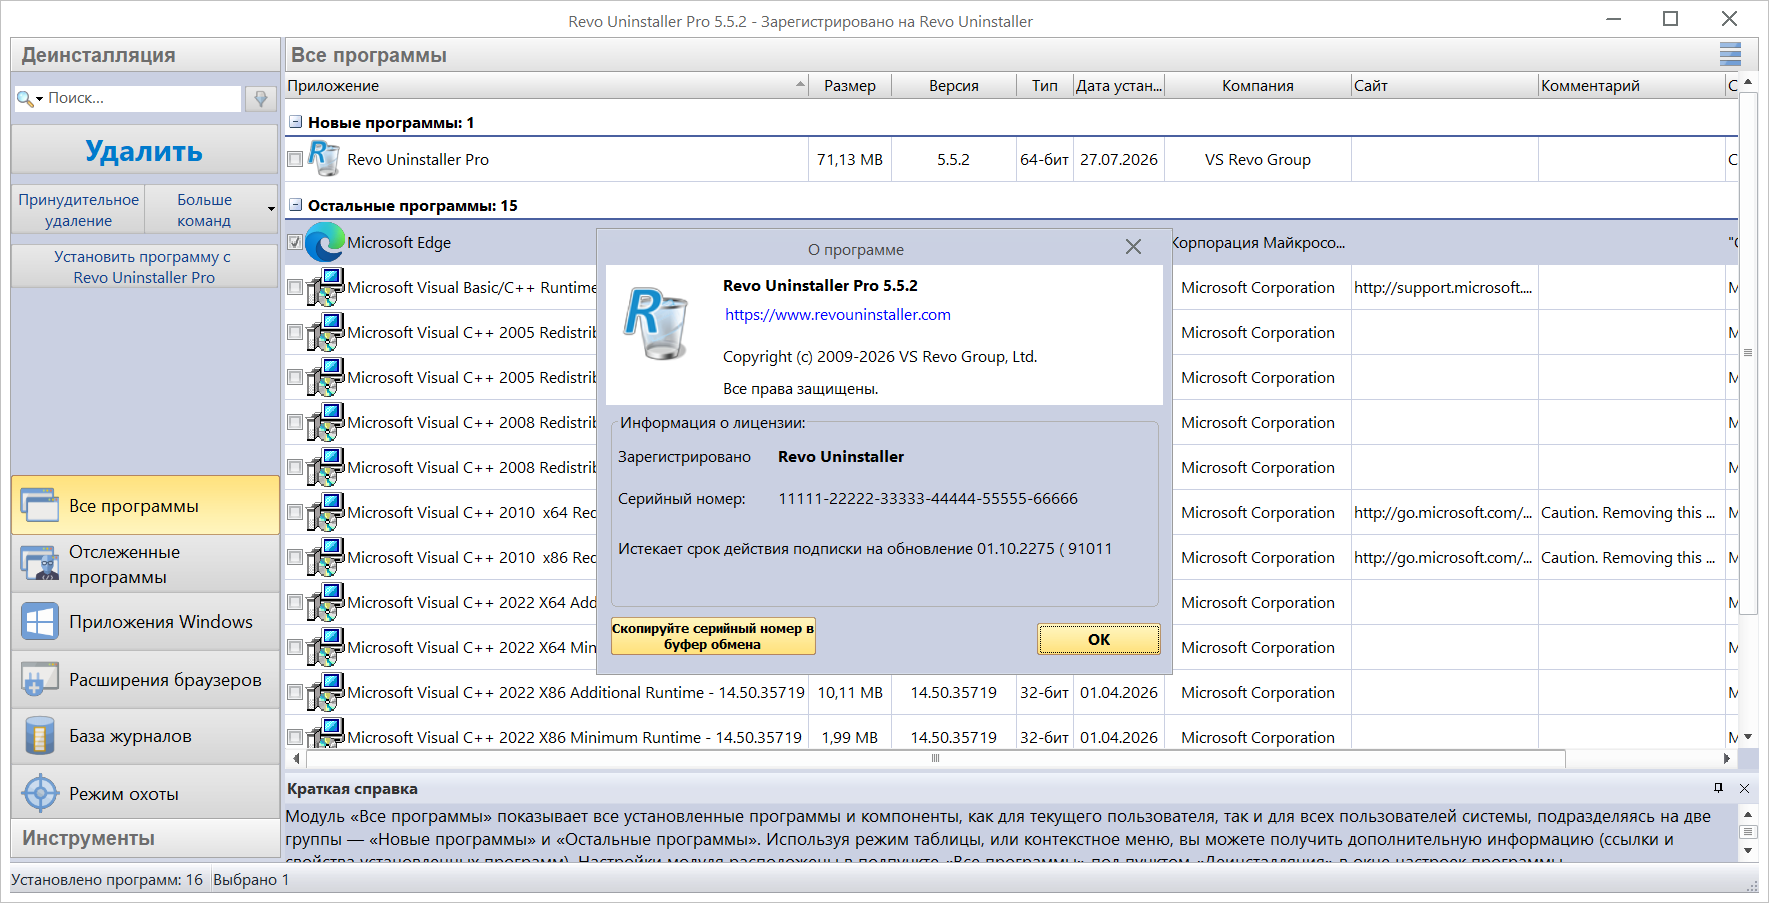Image resolution: width=1769 pixels, height=903 pixels.
Task: Collapse the Новые программы group
Action: pos(295,122)
